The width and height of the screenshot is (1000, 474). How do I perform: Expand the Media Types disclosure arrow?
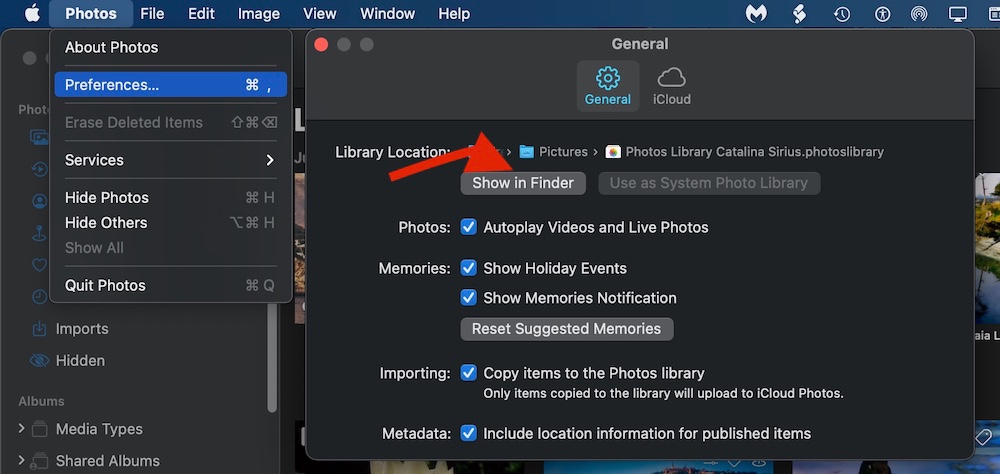[22, 429]
